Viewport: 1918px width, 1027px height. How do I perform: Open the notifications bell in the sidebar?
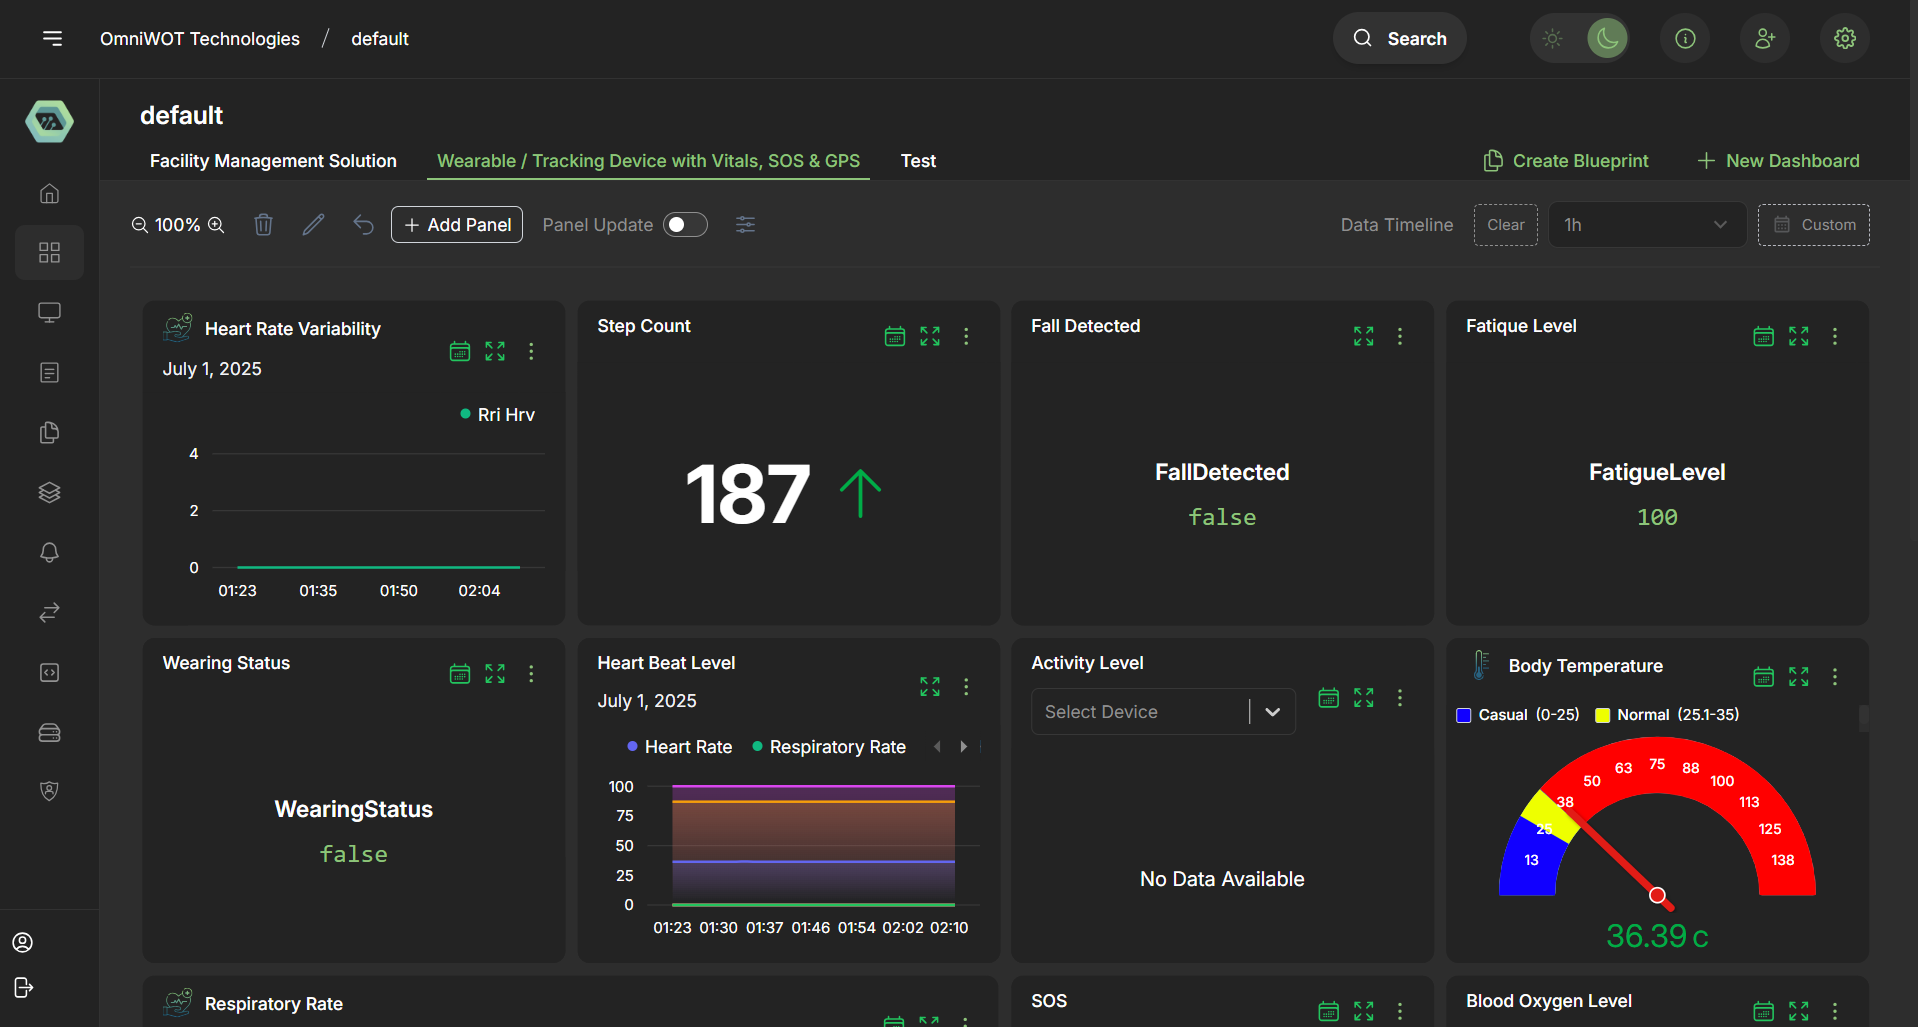click(x=49, y=552)
